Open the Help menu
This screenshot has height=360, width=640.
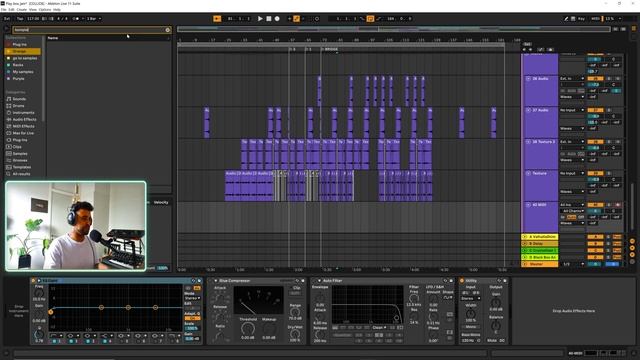57,9
